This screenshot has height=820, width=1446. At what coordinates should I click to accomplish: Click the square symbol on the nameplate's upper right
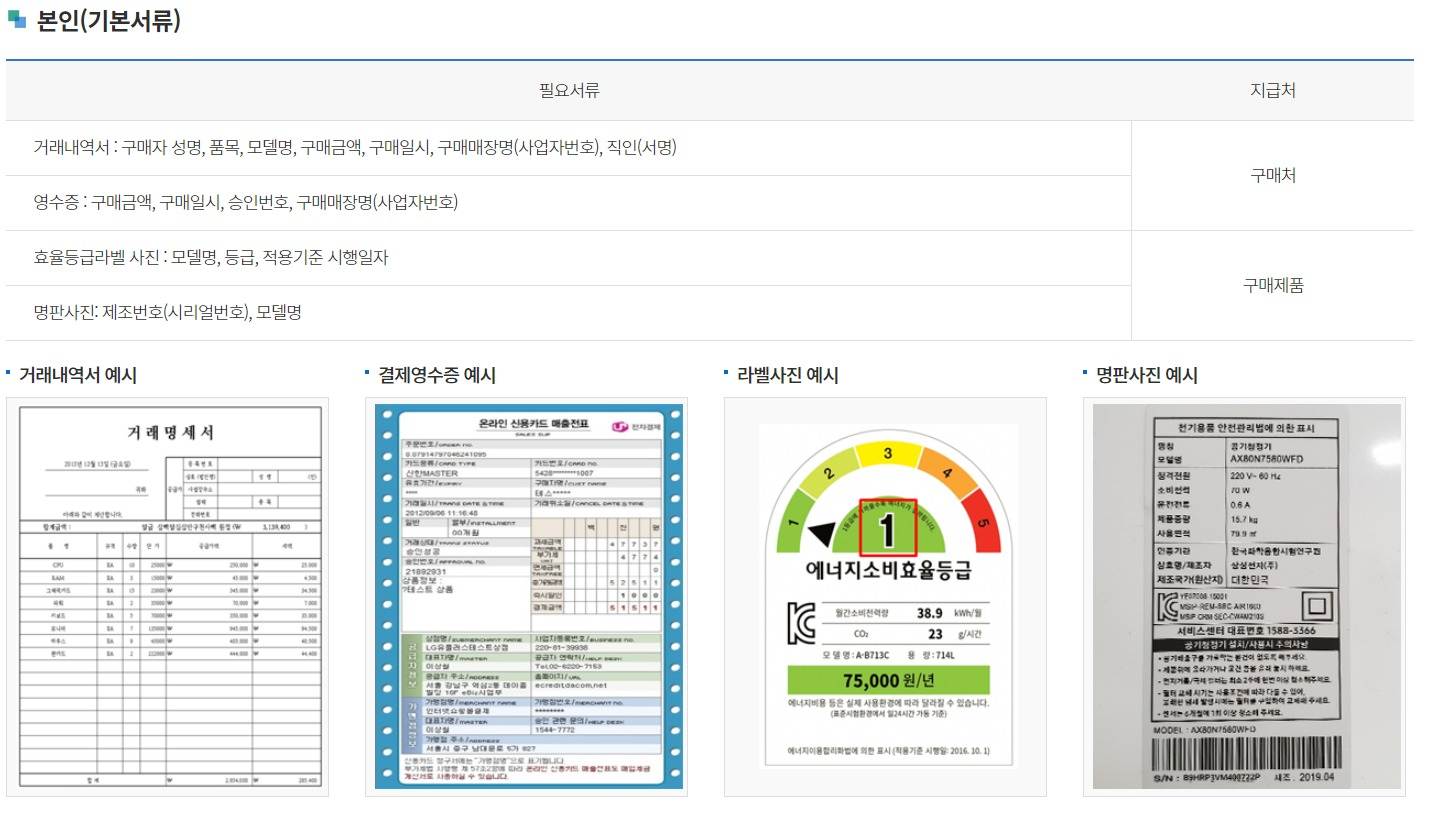(1315, 605)
